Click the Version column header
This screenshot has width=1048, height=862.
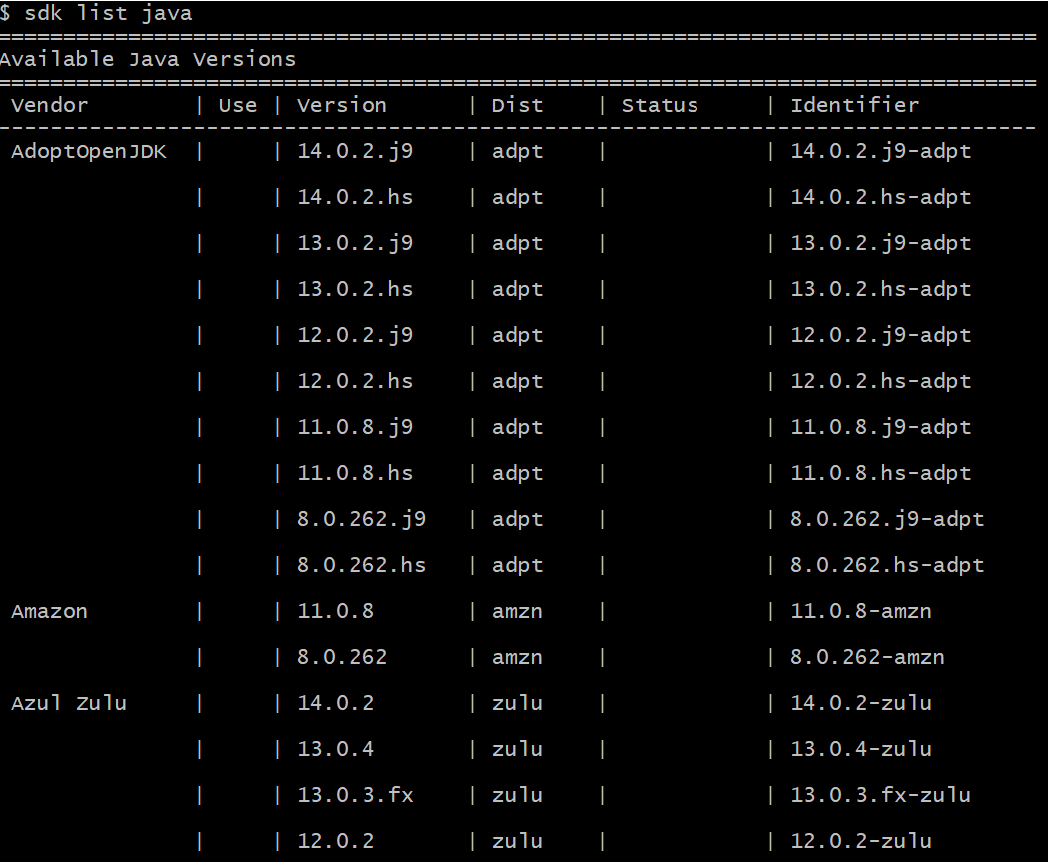pos(342,106)
